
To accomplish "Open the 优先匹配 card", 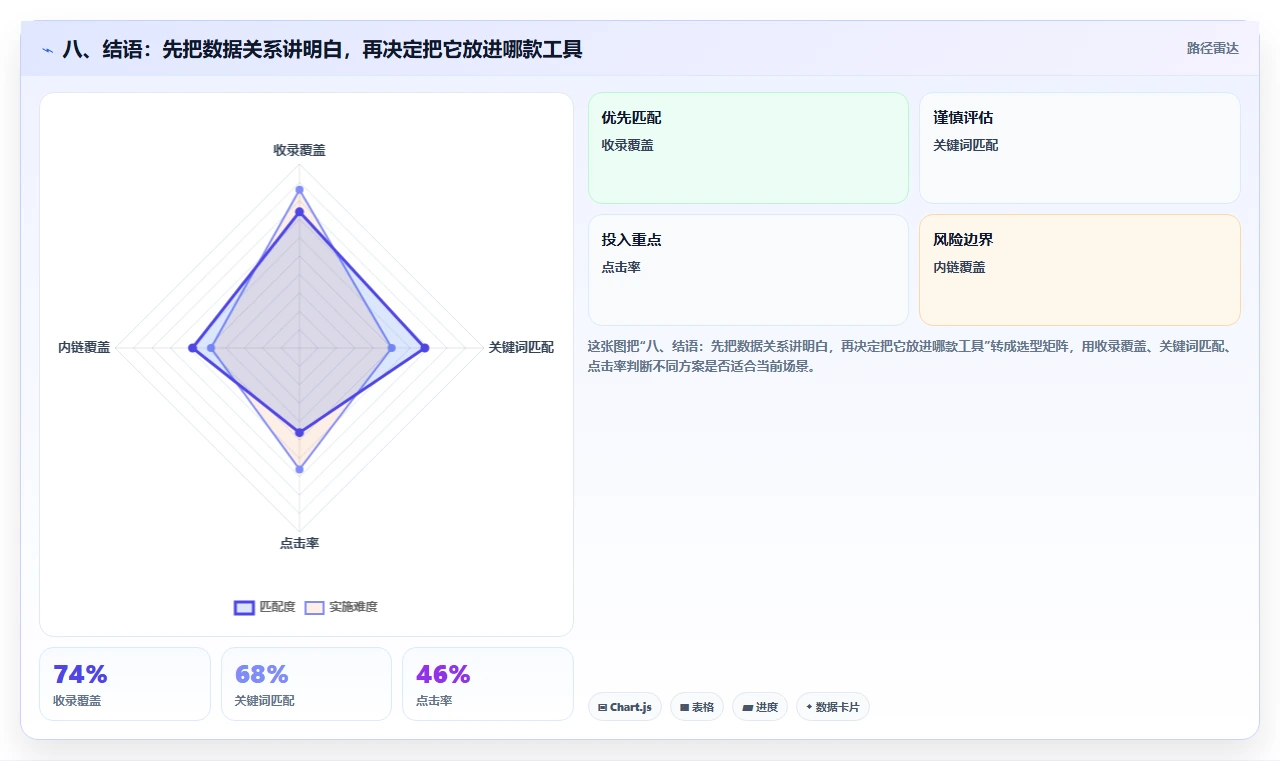I will click(x=748, y=148).
